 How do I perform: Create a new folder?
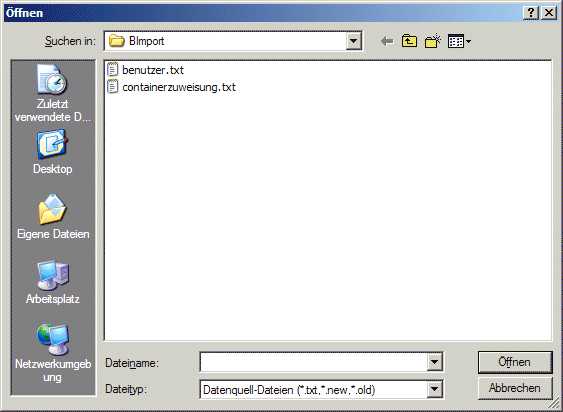click(x=433, y=41)
